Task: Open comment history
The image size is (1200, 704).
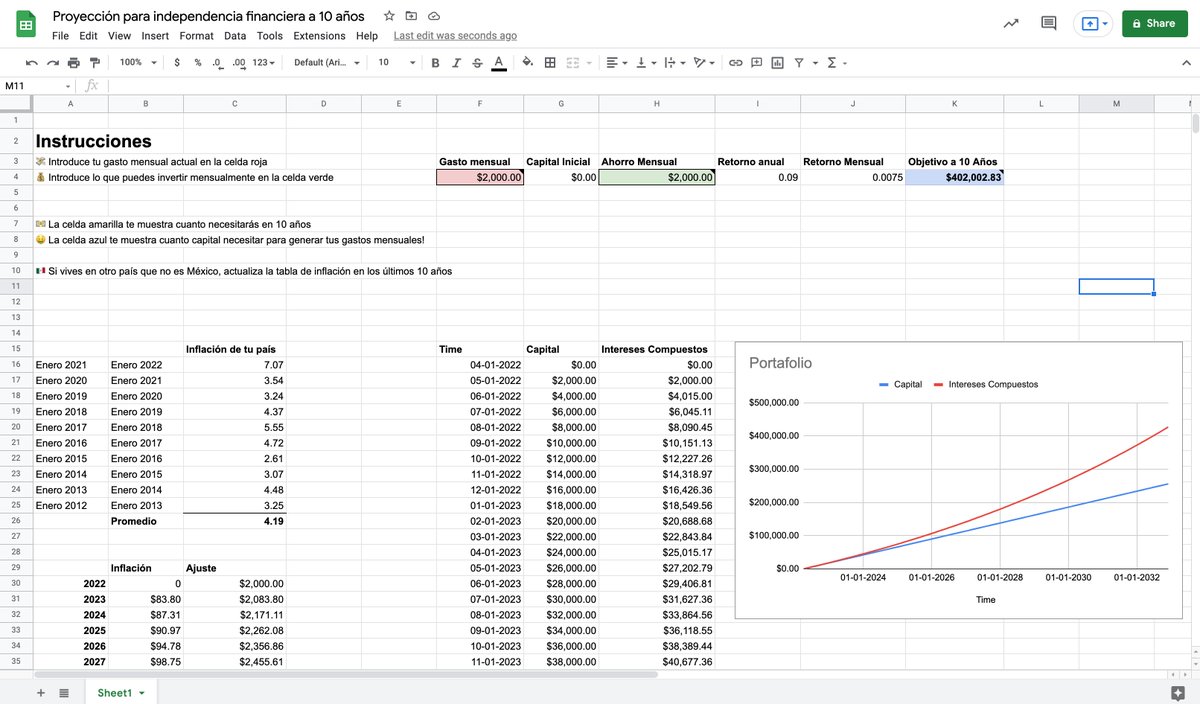Action: point(1049,23)
